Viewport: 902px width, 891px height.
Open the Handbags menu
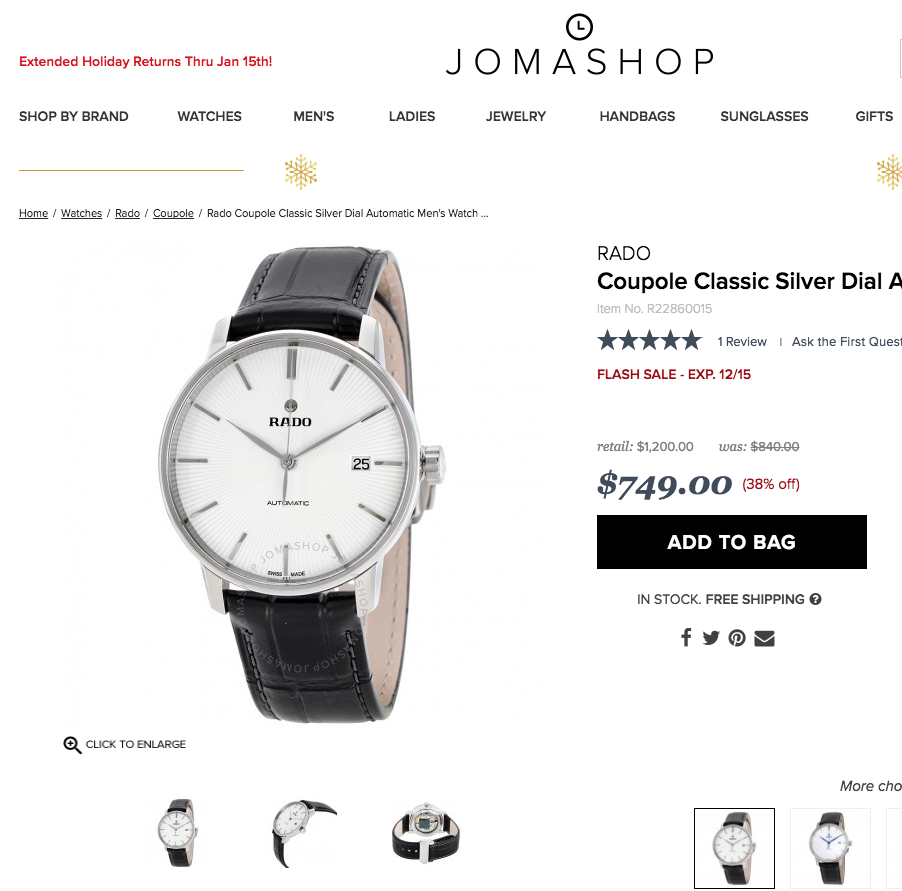click(637, 116)
